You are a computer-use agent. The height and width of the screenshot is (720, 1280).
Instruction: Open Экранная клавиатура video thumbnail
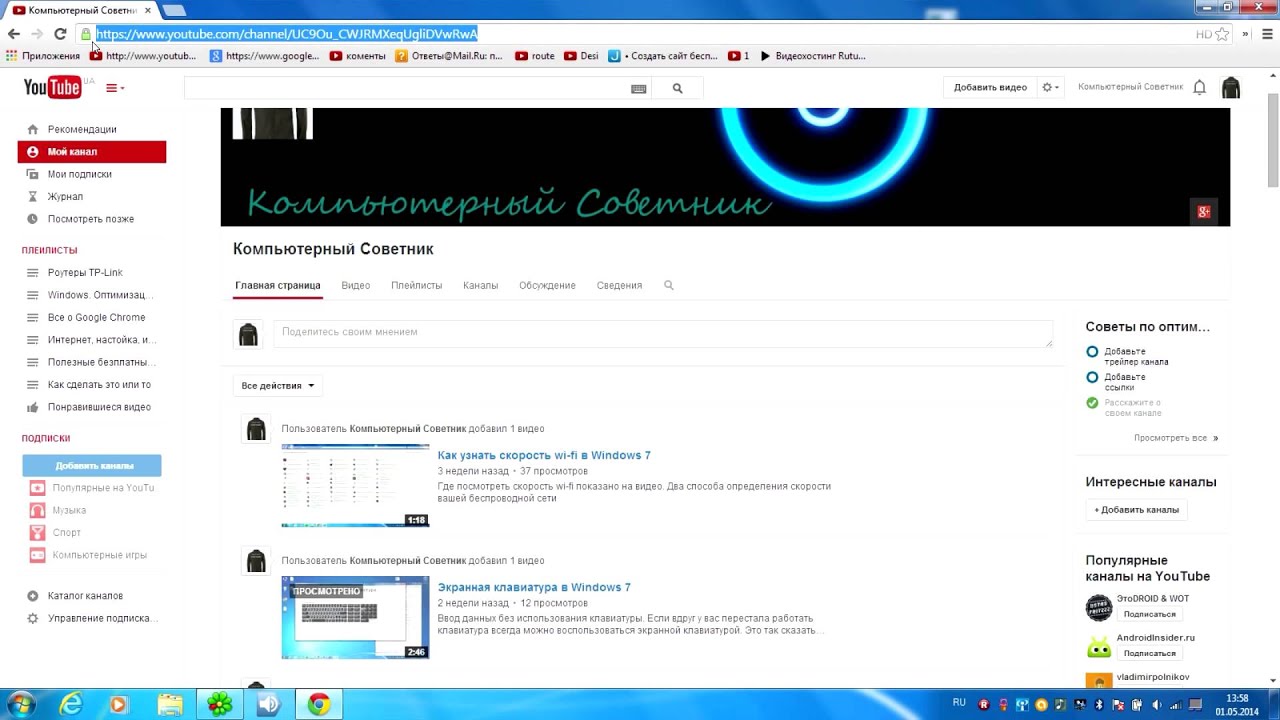[x=355, y=618]
